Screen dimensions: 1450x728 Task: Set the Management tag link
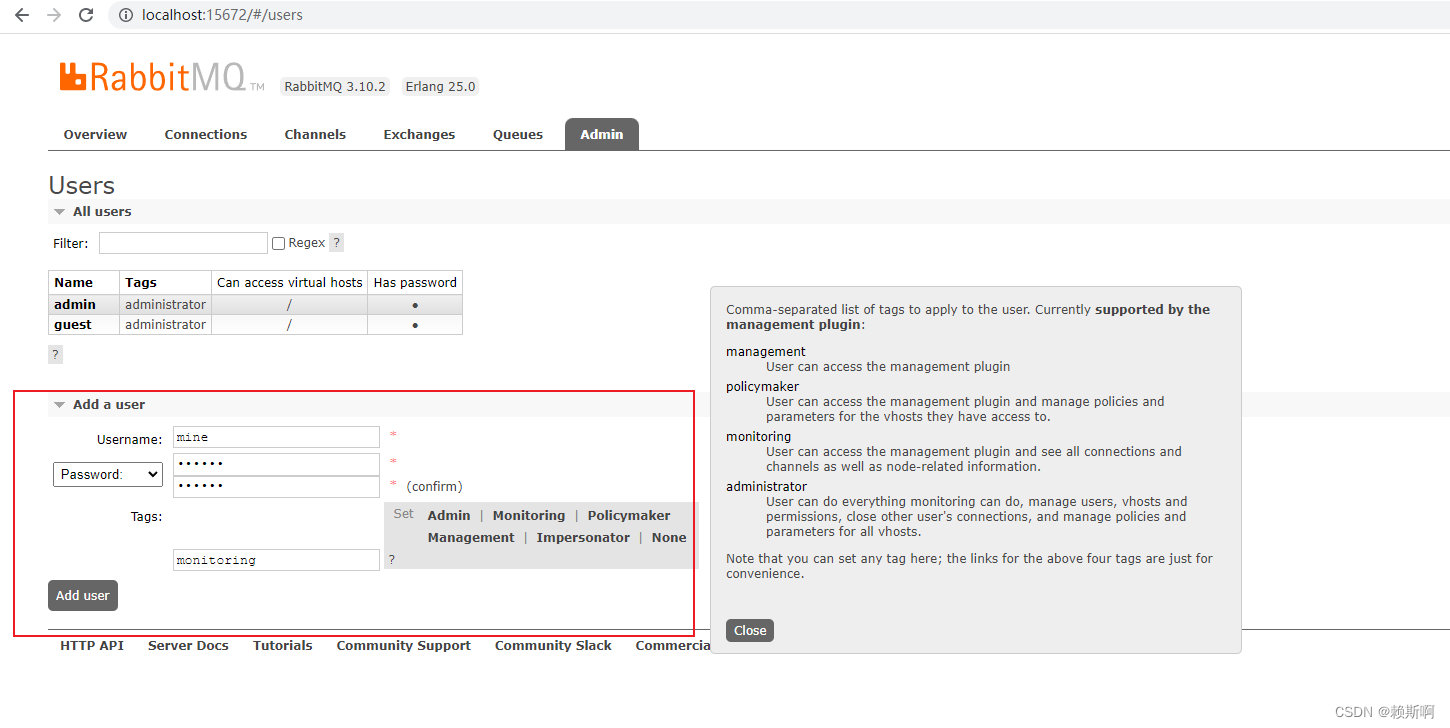point(471,538)
